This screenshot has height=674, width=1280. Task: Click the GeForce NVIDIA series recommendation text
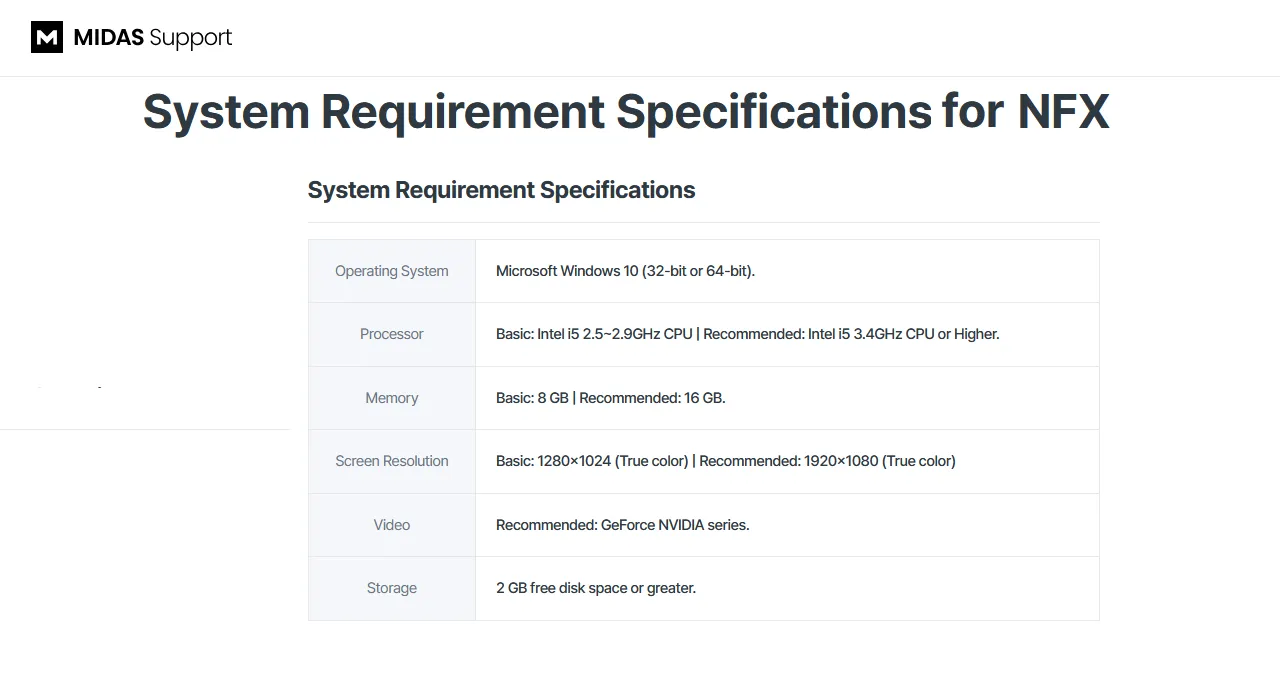point(622,525)
